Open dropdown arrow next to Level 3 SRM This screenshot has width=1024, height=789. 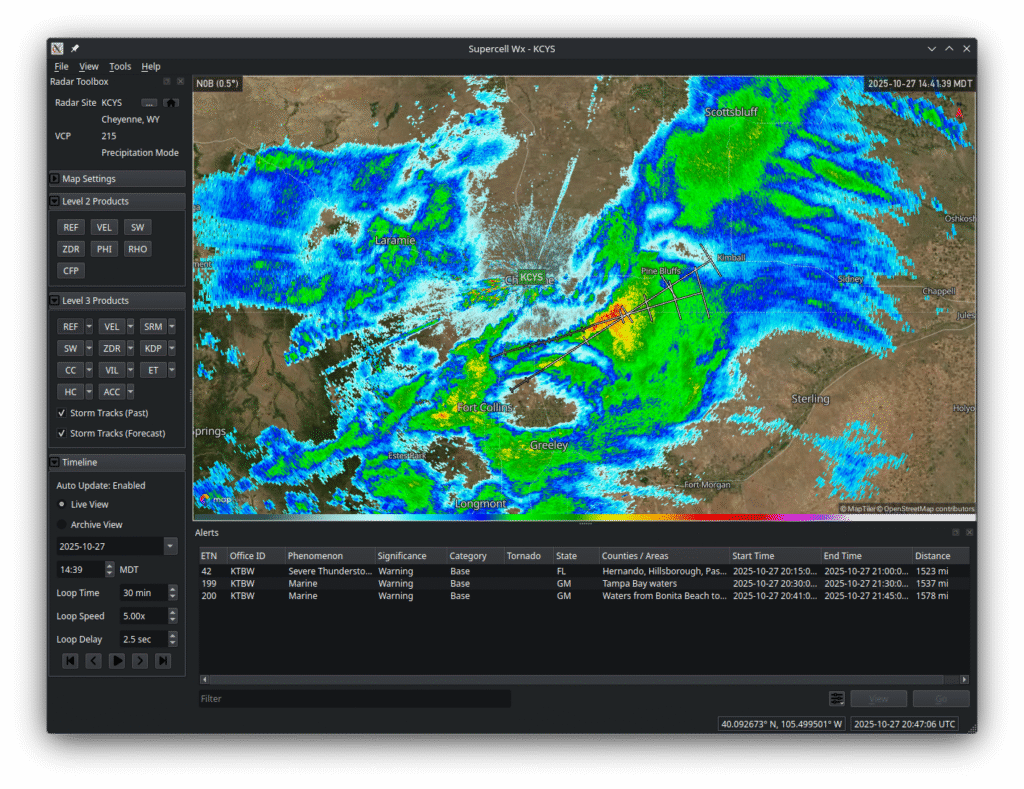point(172,326)
